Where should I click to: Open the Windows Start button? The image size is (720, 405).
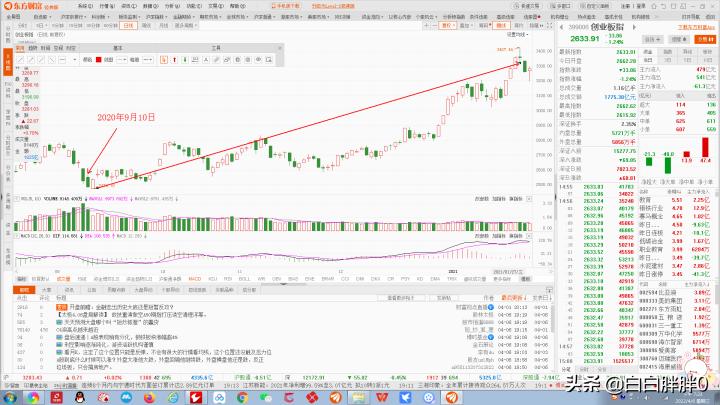pyautogui.click(x=10, y=397)
